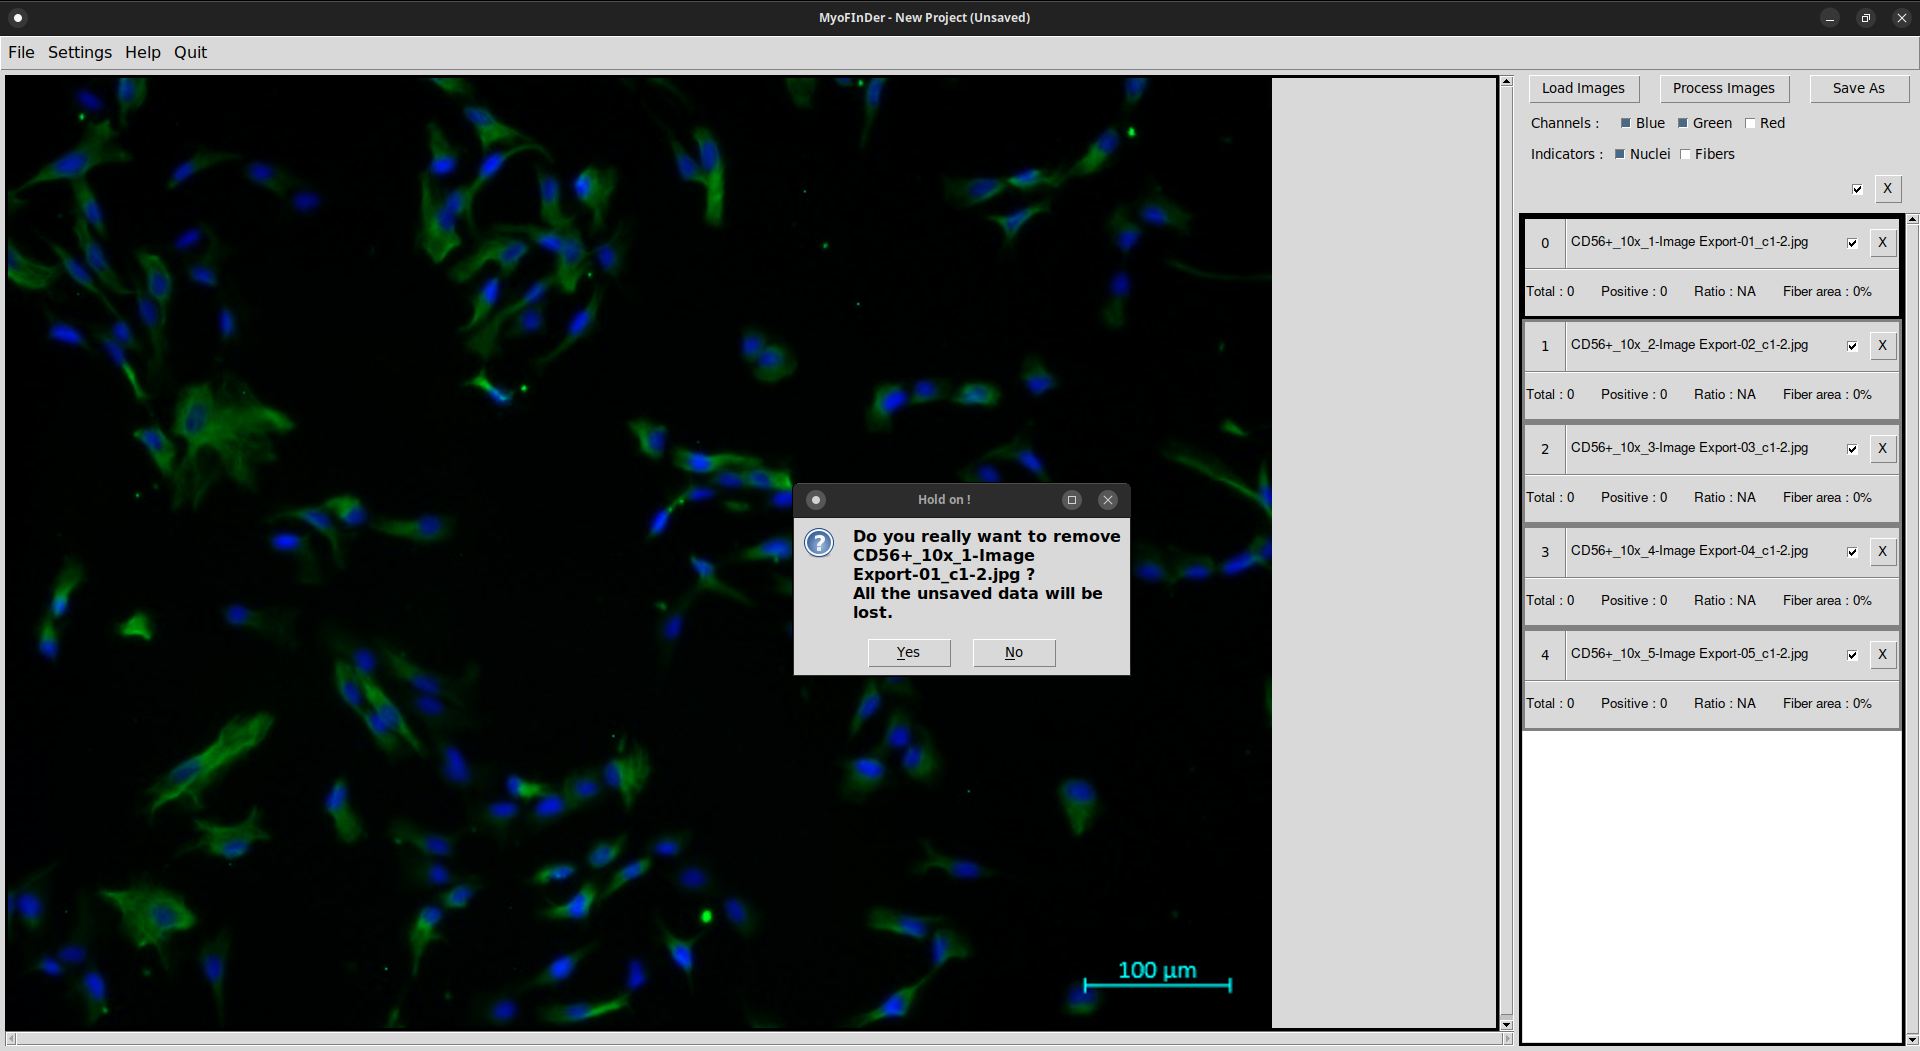Click the Process Images button
The height and width of the screenshot is (1051, 1920).
pyautogui.click(x=1724, y=88)
